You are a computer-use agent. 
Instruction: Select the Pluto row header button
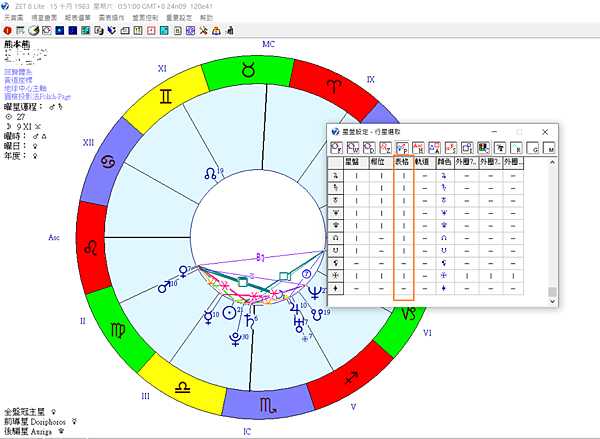[x=336, y=226]
